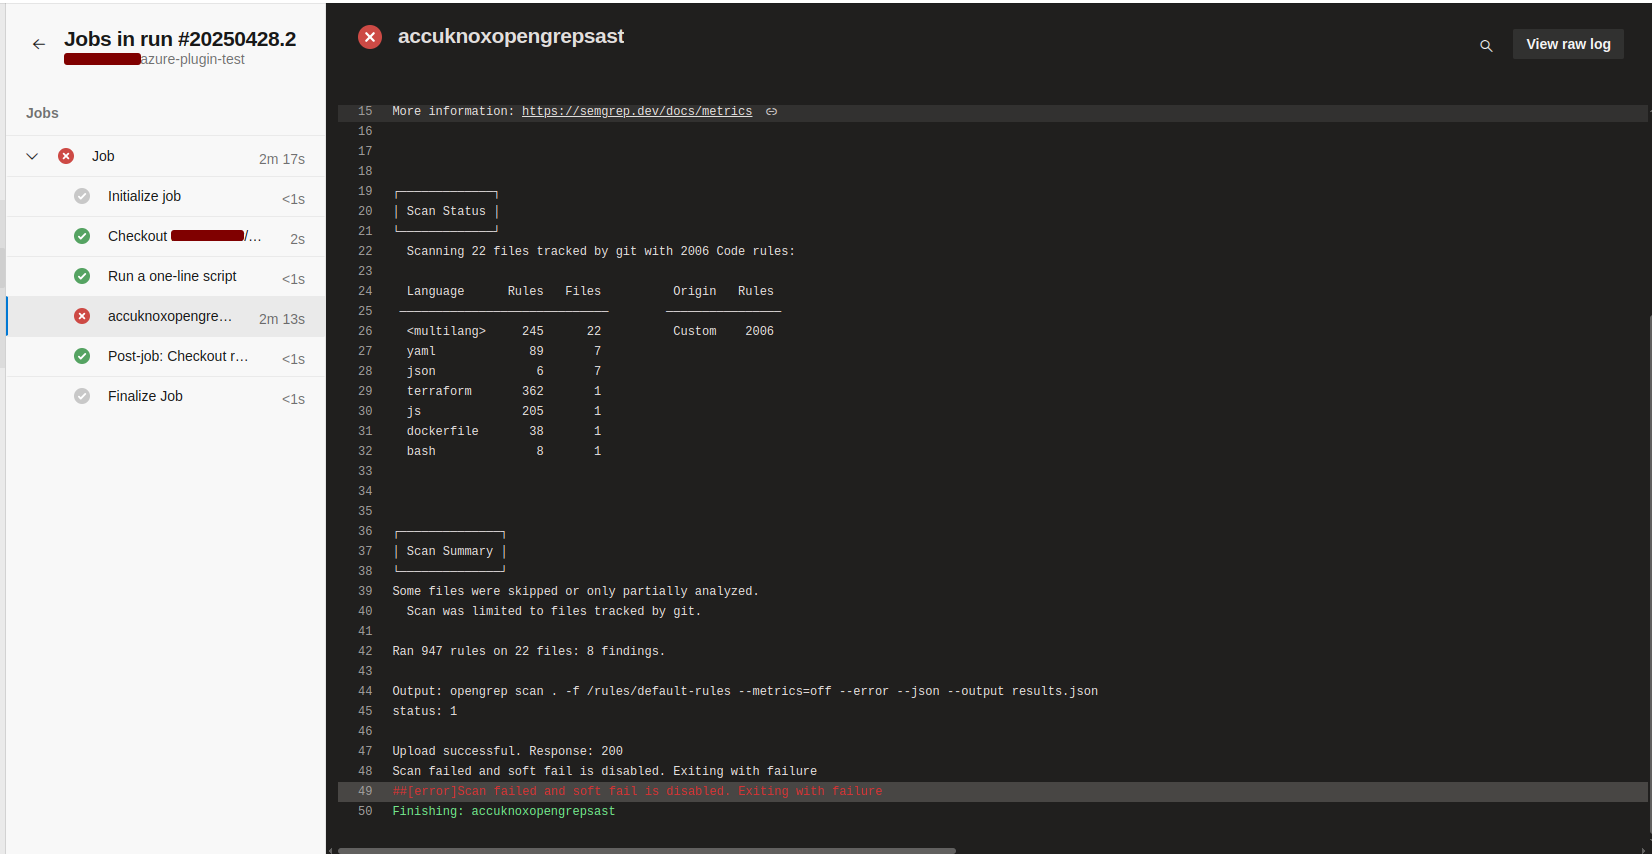The image size is (1652, 854).
Task: Click log line 'status: 1'
Action: click(424, 711)
